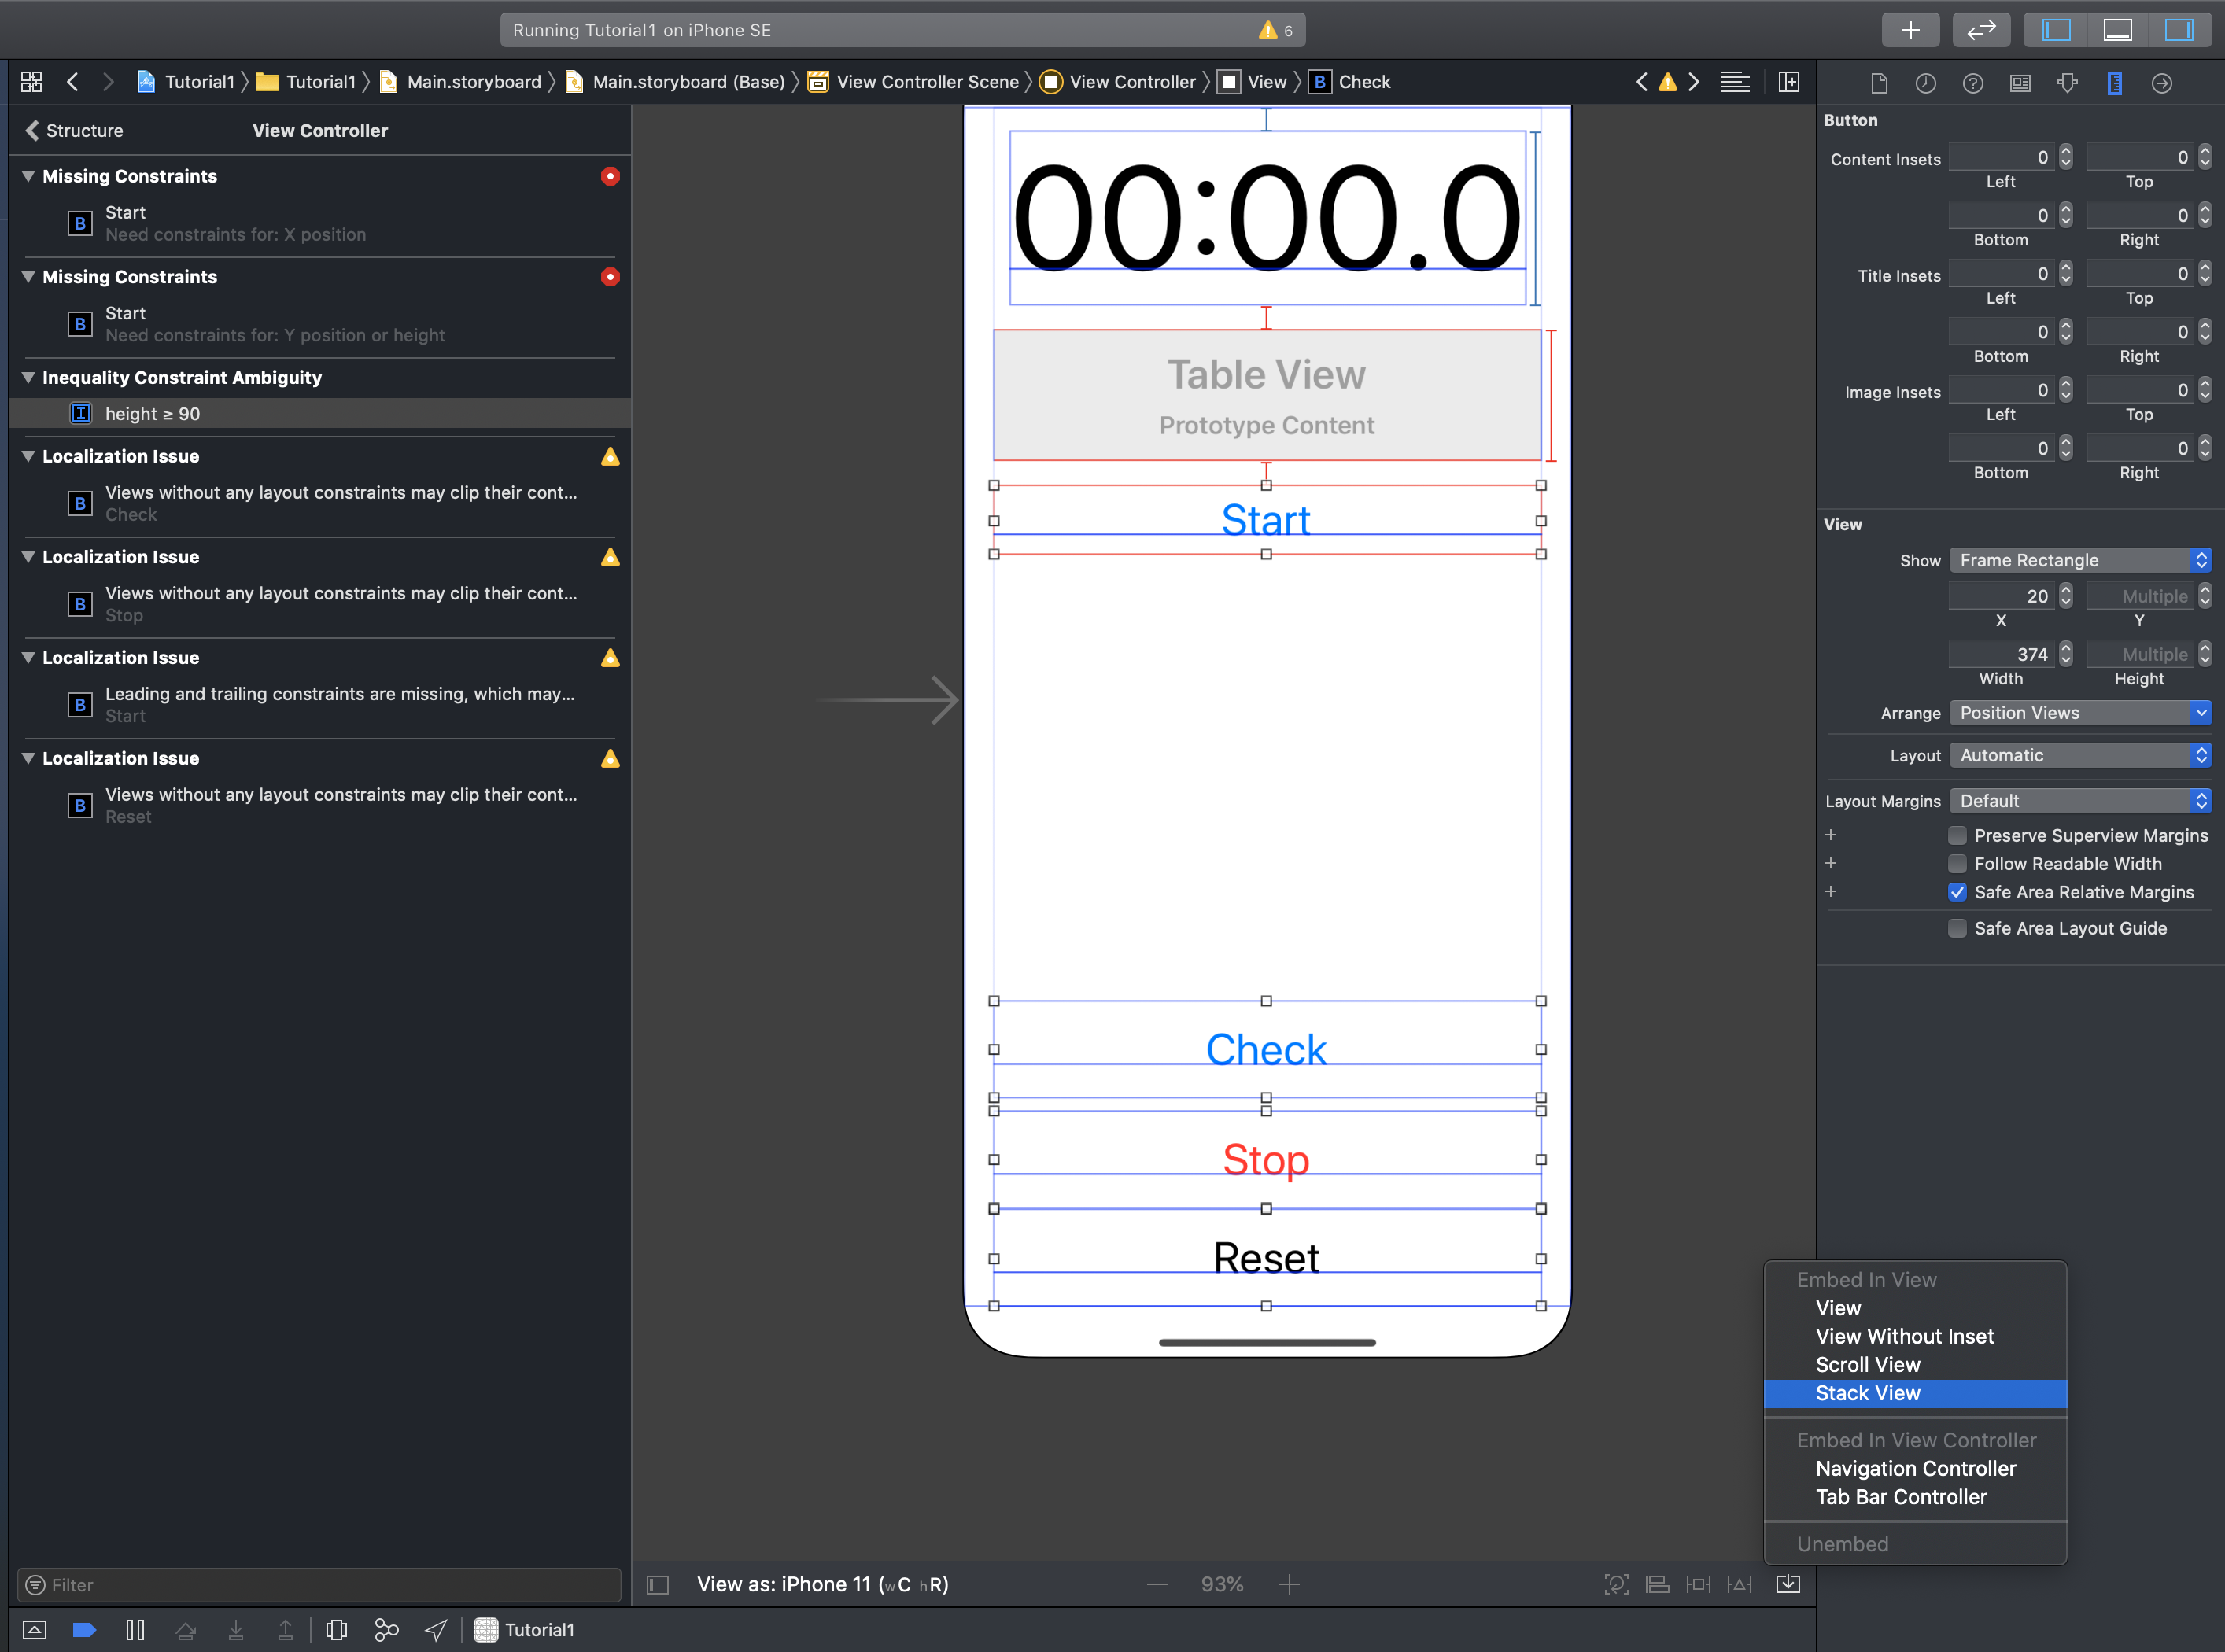Open the Size inspector ruler icon
Viewport: 2225px width, 1652px height.
click(2114, 83)
